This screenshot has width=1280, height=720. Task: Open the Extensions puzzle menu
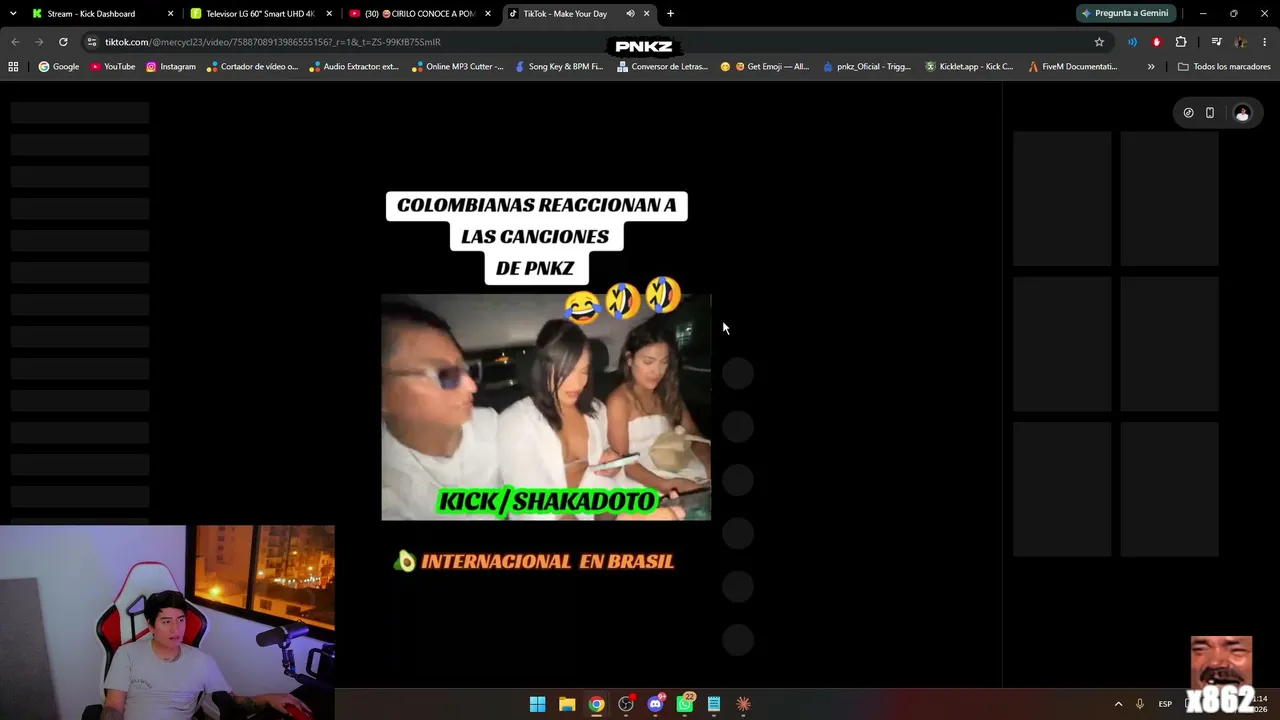(x=1181, y=42)
